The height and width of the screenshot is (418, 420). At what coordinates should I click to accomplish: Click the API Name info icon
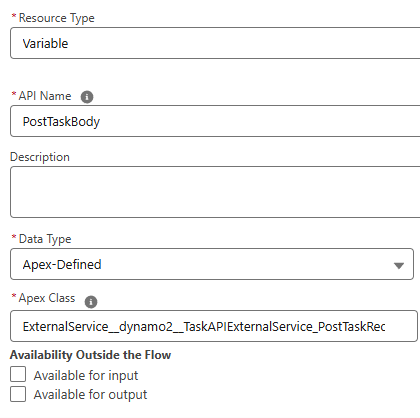pyautogui.click(x=87, y=97)
